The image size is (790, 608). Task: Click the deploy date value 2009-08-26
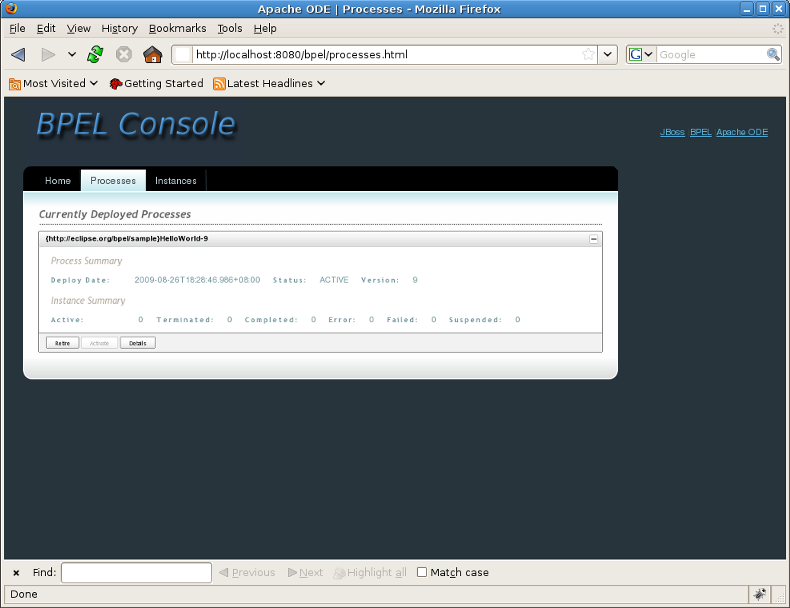tap(197, 280)
